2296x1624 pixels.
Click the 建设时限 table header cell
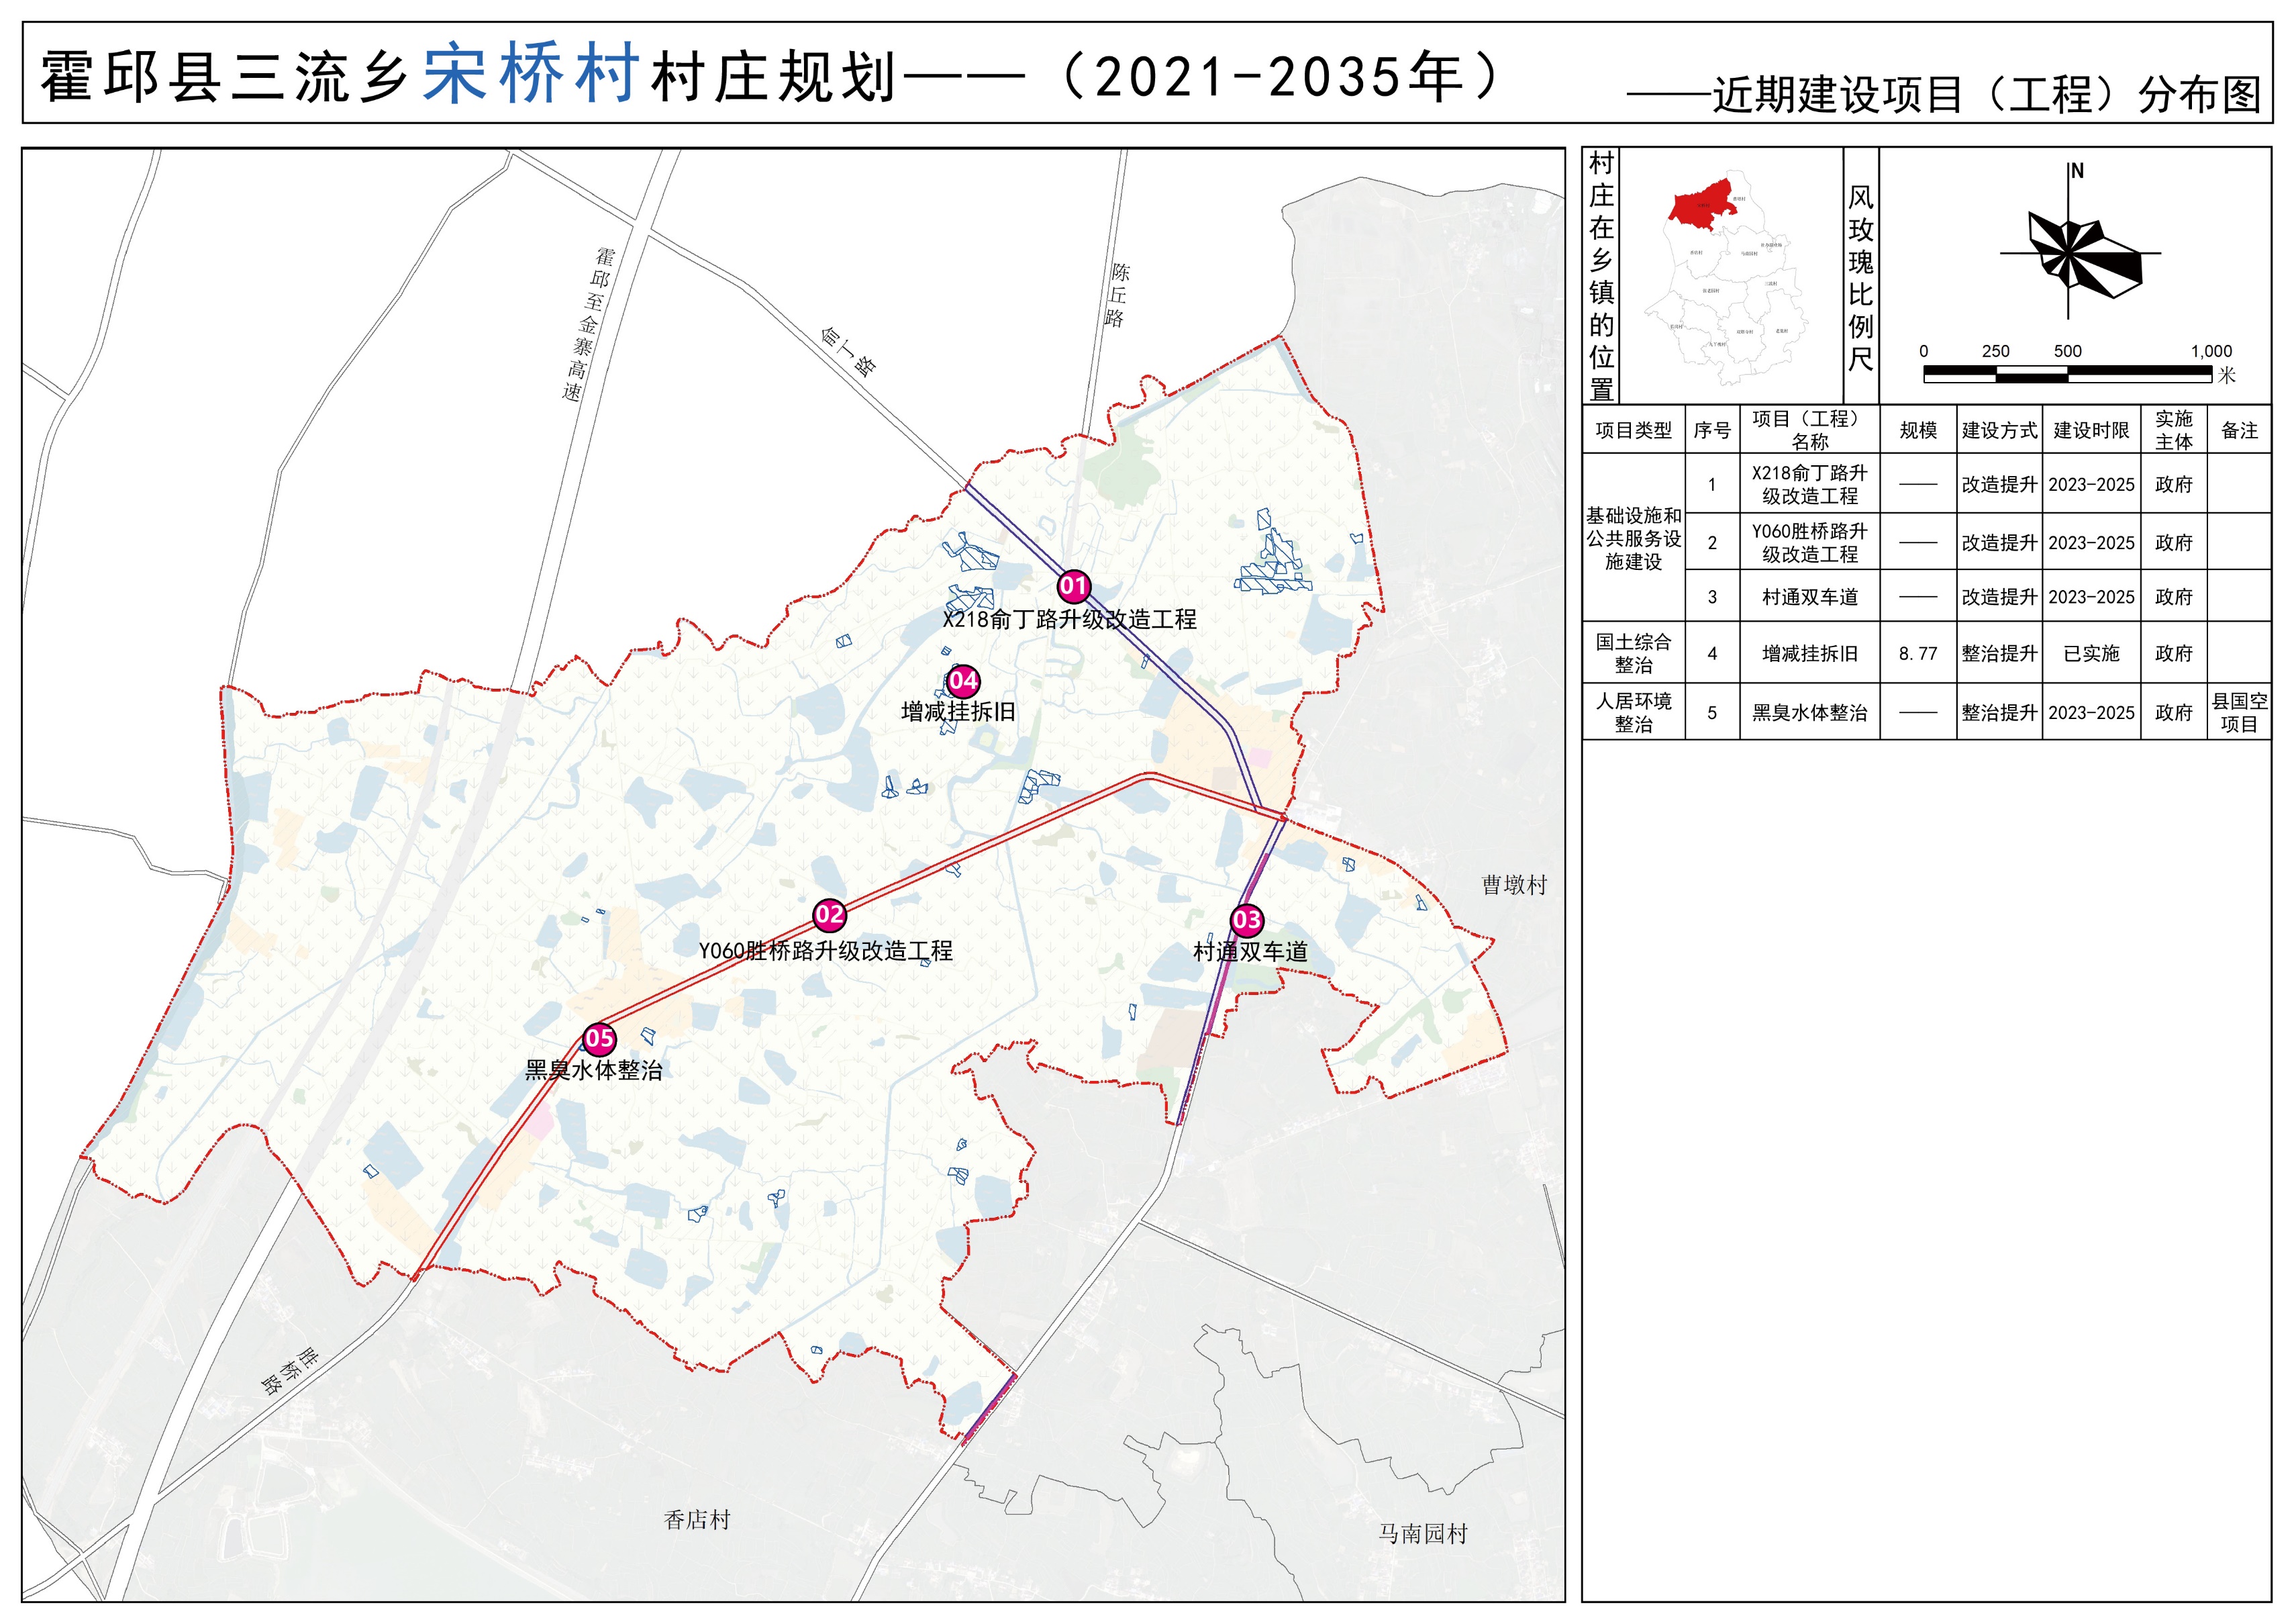pos(2091,431)
